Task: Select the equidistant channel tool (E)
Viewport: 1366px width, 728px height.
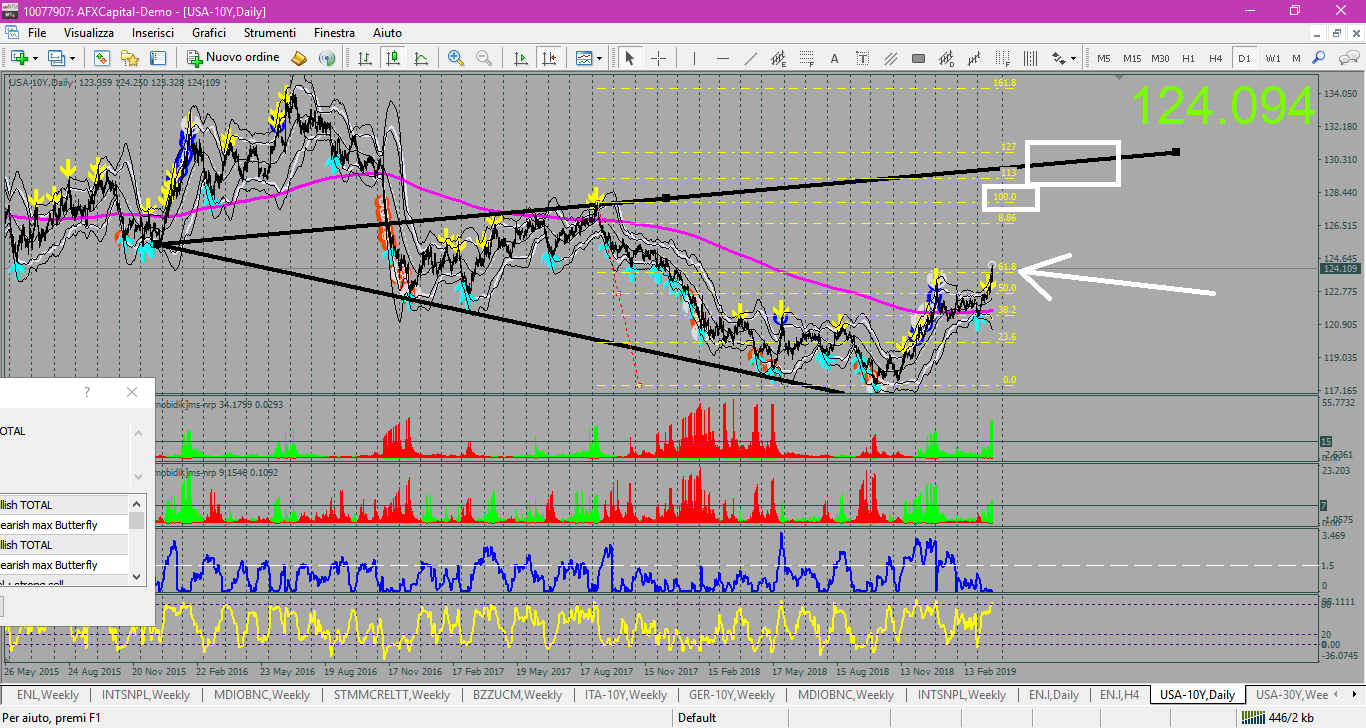Action: click(x=779, y=58)
